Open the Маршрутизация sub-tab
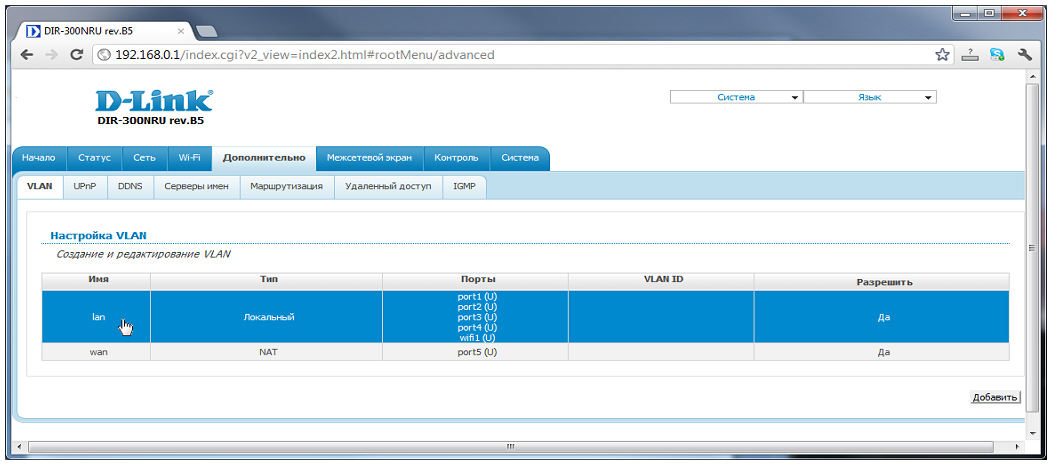The width and height of the screenshot is (1054, 464). 286,186
